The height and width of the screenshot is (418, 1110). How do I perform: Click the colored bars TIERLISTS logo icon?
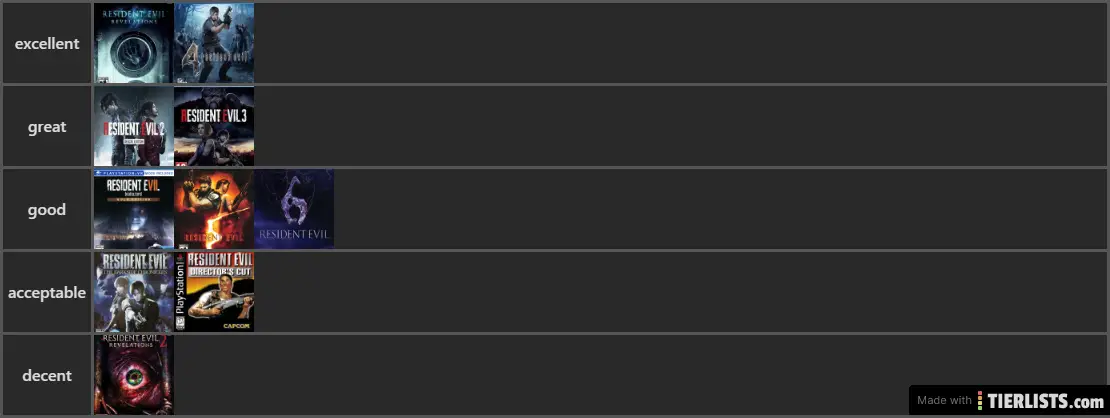point(980,400)
